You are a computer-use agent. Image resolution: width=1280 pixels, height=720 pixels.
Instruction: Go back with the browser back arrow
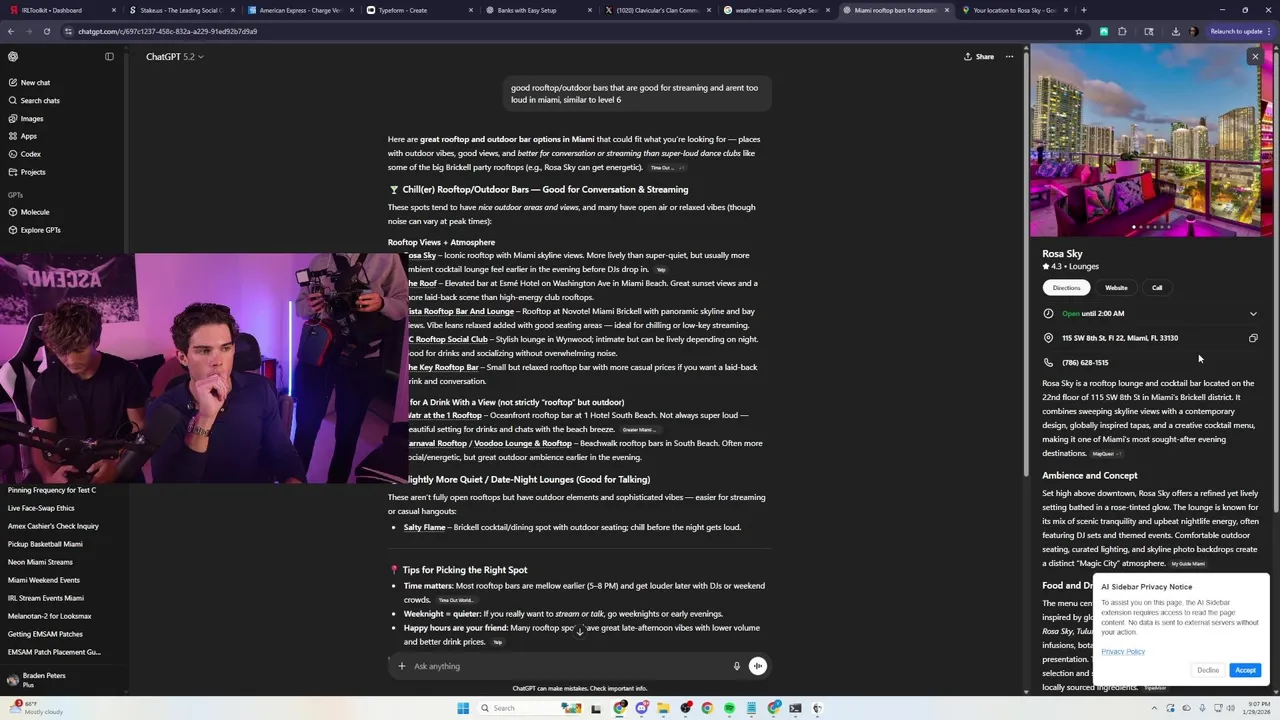coord(11,31)
